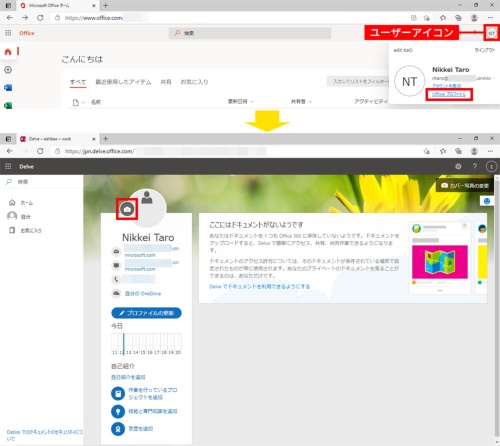Open Delve settings gear
The height and width of the screenshot is (446, 500).
(x=458, y=166)
